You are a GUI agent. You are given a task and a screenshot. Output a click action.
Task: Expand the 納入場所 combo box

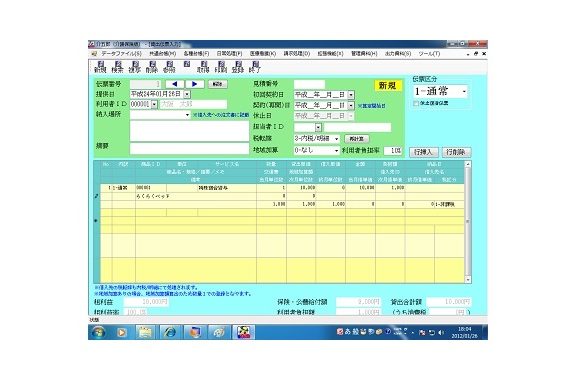187,115
